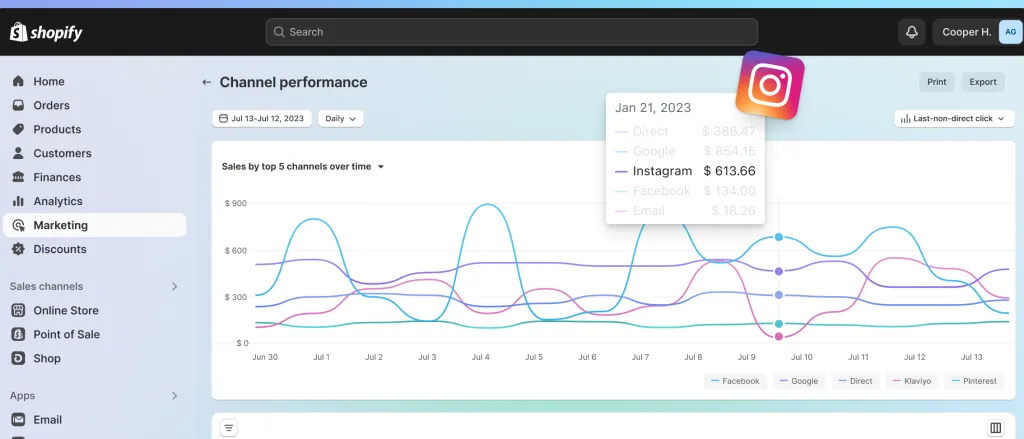Click the Instagram logo

point(770,85)
